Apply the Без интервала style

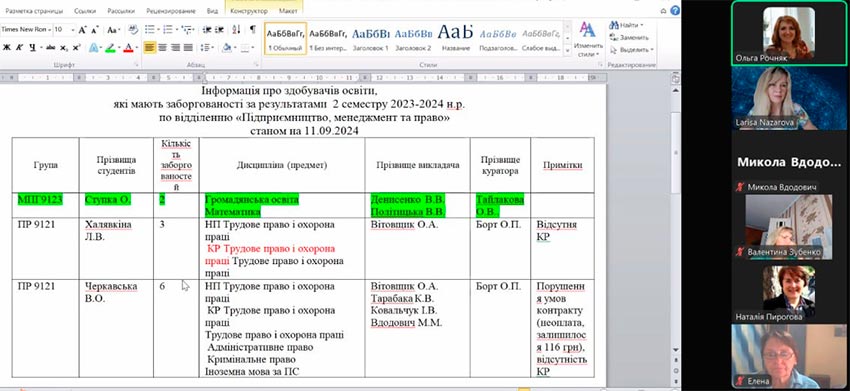pyautogui.click(x=327, y=39)
